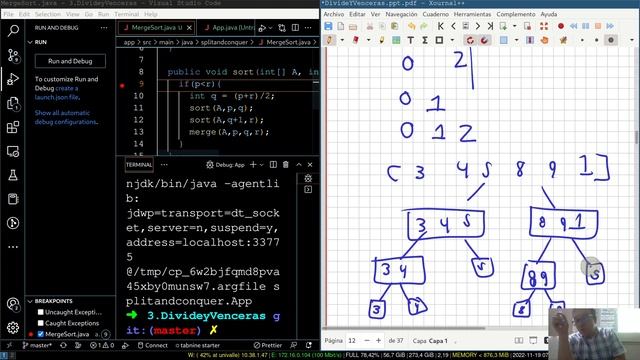Select Hand tool in Xournal++

point(544,40)
